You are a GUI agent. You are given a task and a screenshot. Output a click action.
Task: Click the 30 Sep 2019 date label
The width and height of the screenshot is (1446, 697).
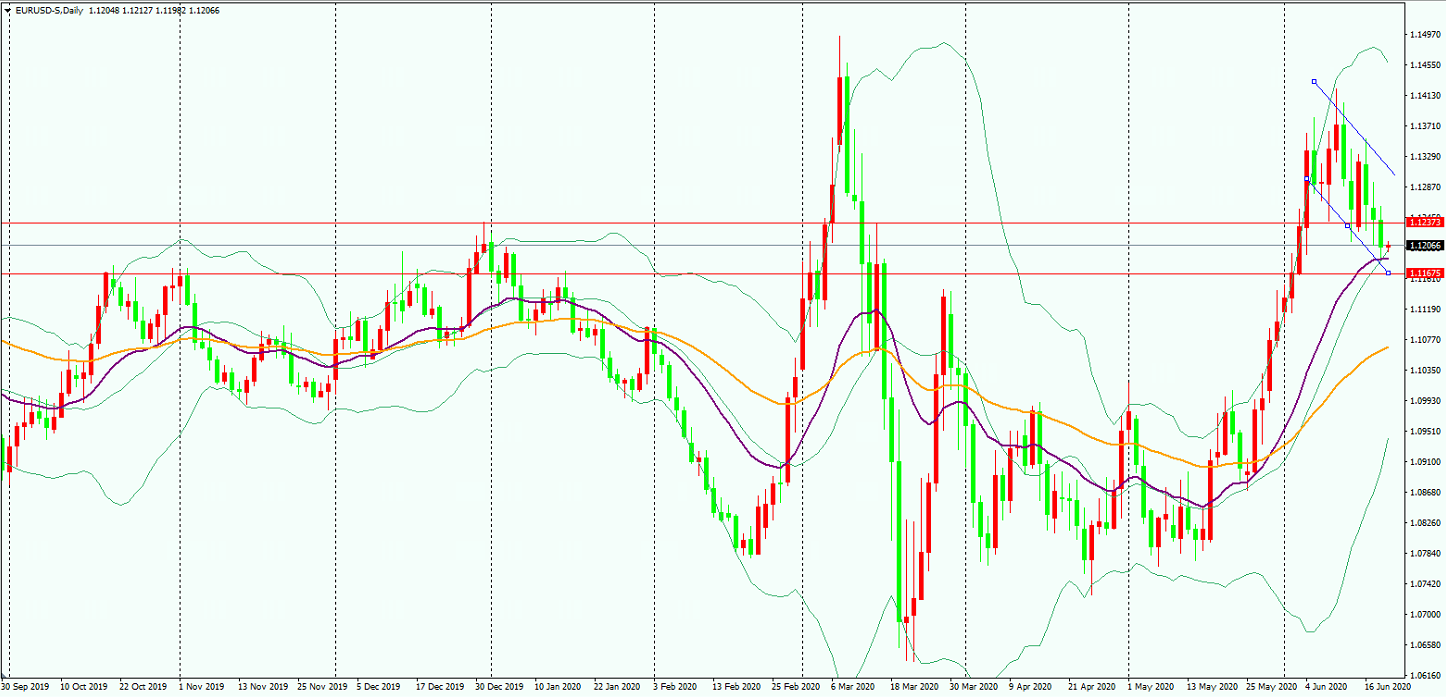coord(23,688)
